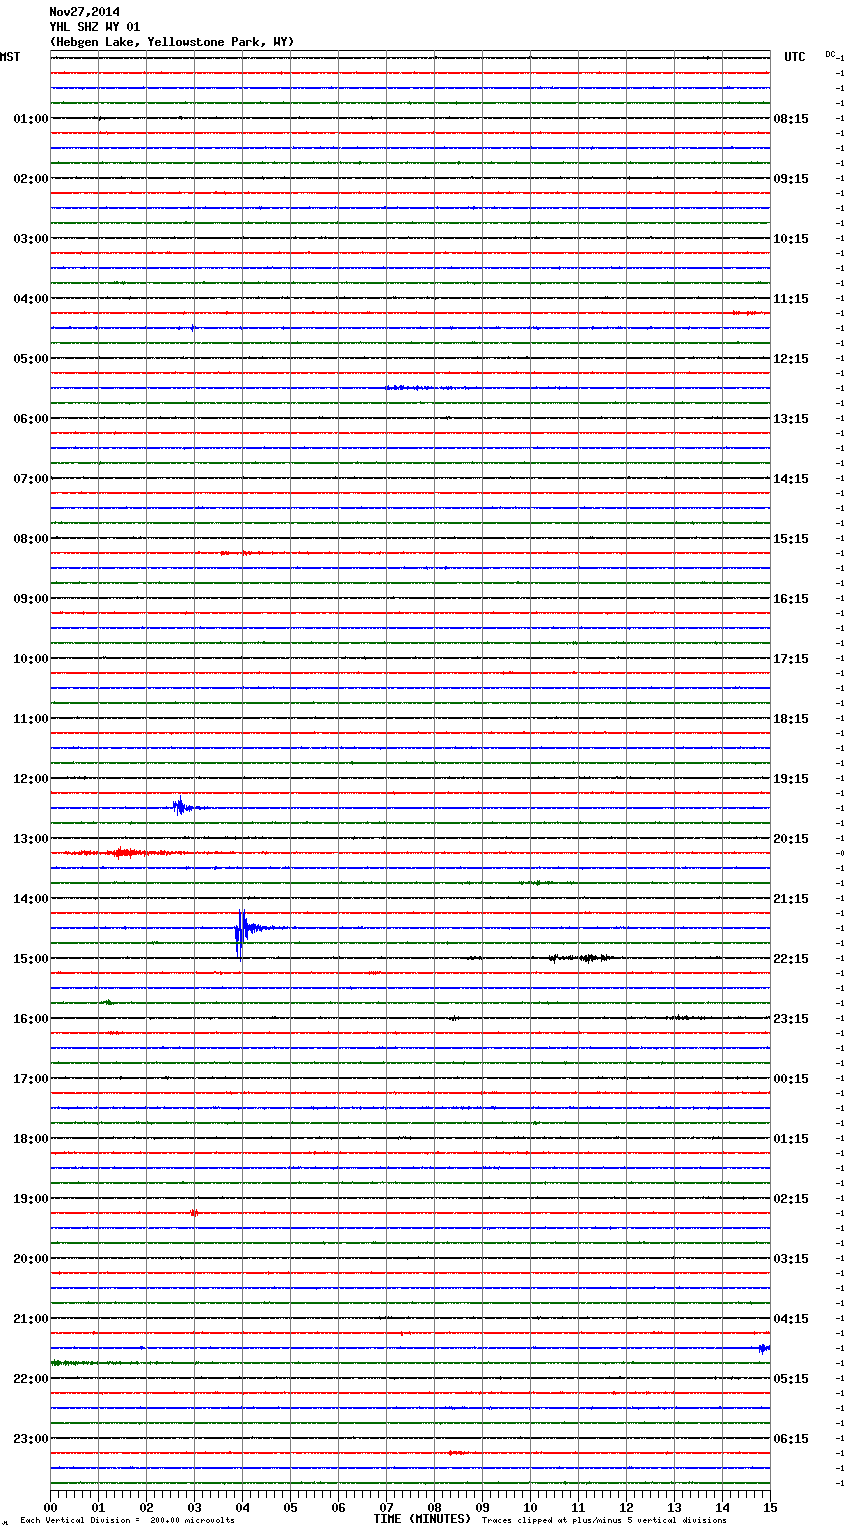
Task: Click the 17:15 UTC row label
Action: (x=791, y=659)
